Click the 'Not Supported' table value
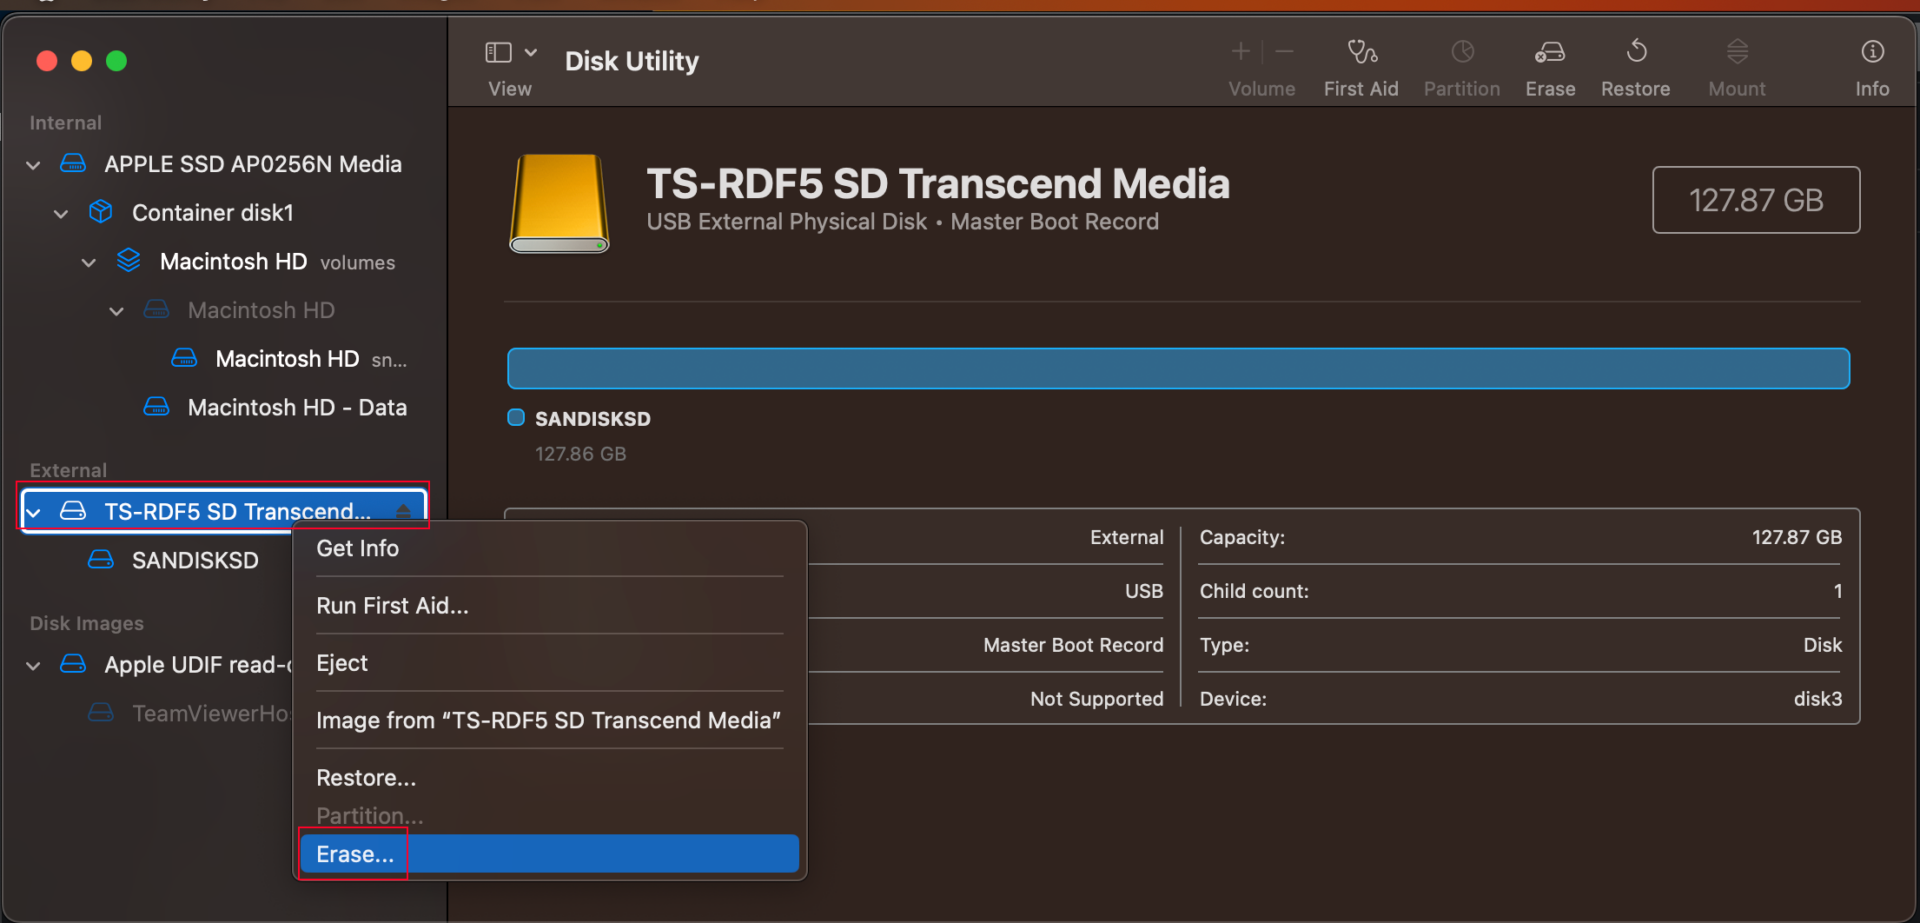The image size is (1920, 923). pyautogui.click(x=1097, y=699)
